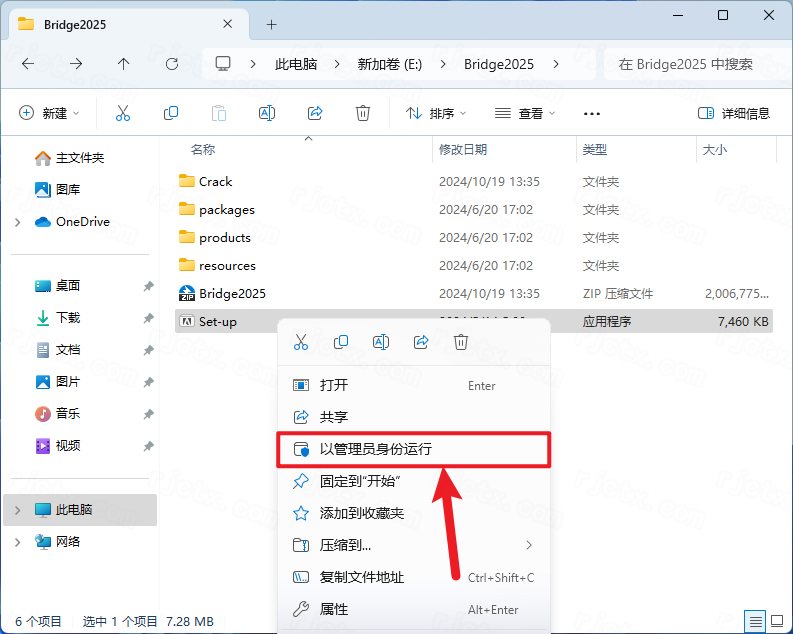The width and height of the screenshot is (793, 634).
Task: Click the Share icon in toolbar
Action: (x=315, y=114)
